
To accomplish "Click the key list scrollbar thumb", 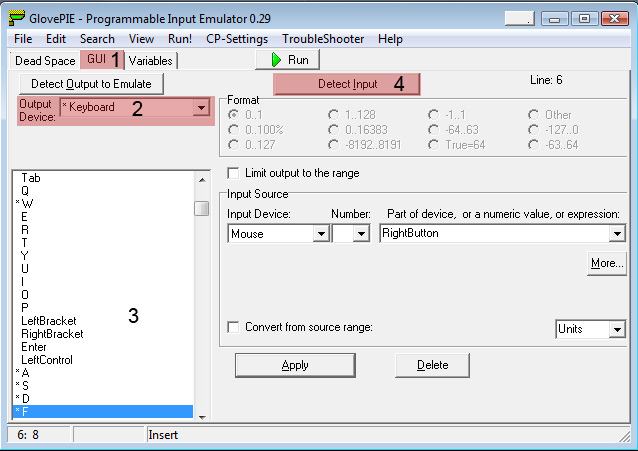I will [201, 208].
